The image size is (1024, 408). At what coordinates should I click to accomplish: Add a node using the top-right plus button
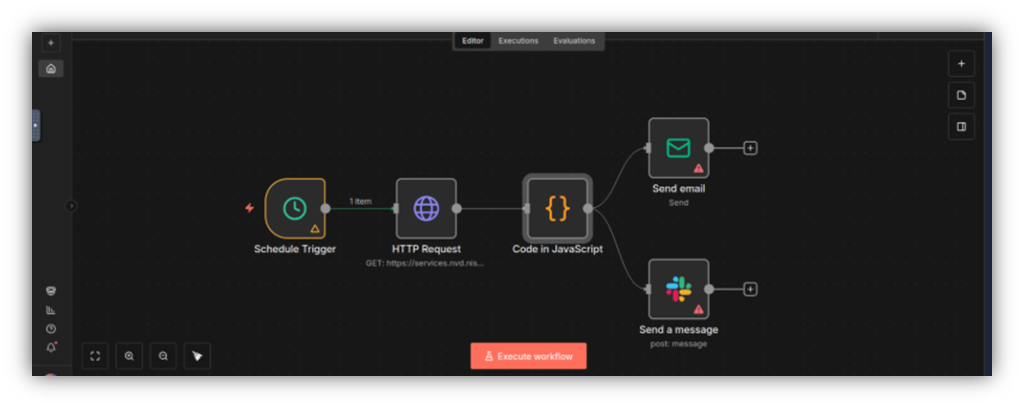tap(961, 63)
